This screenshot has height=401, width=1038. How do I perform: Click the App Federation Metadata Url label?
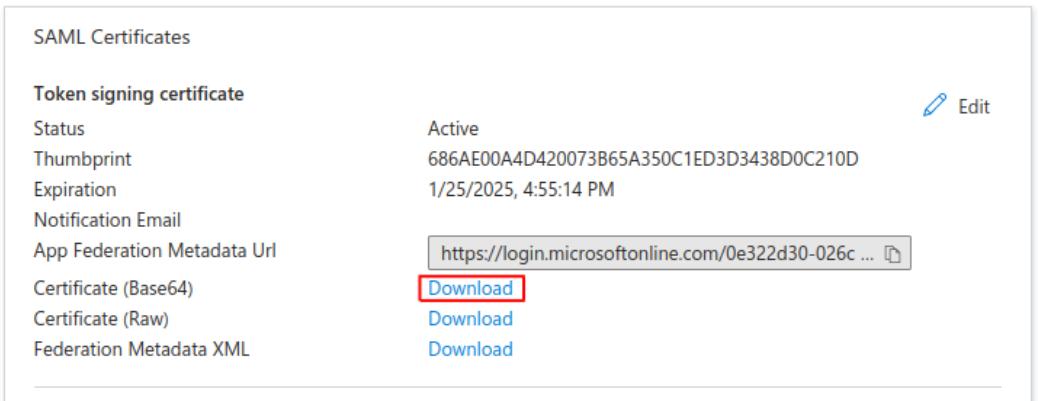click(155, 251)
